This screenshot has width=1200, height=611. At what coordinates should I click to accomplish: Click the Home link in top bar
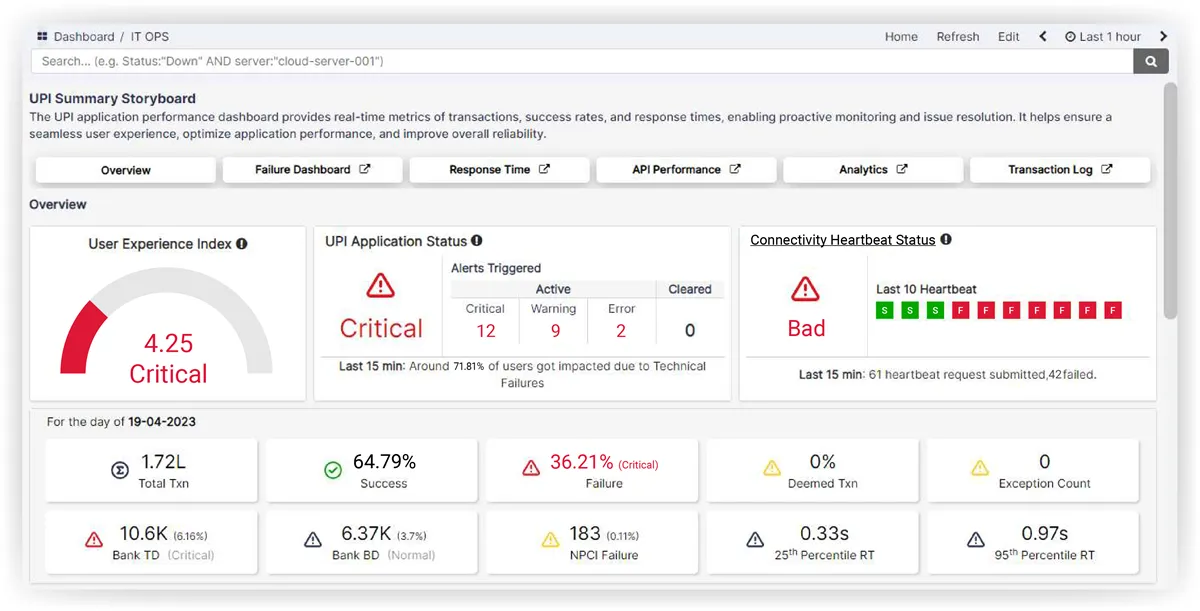click(x=901, y=37)
